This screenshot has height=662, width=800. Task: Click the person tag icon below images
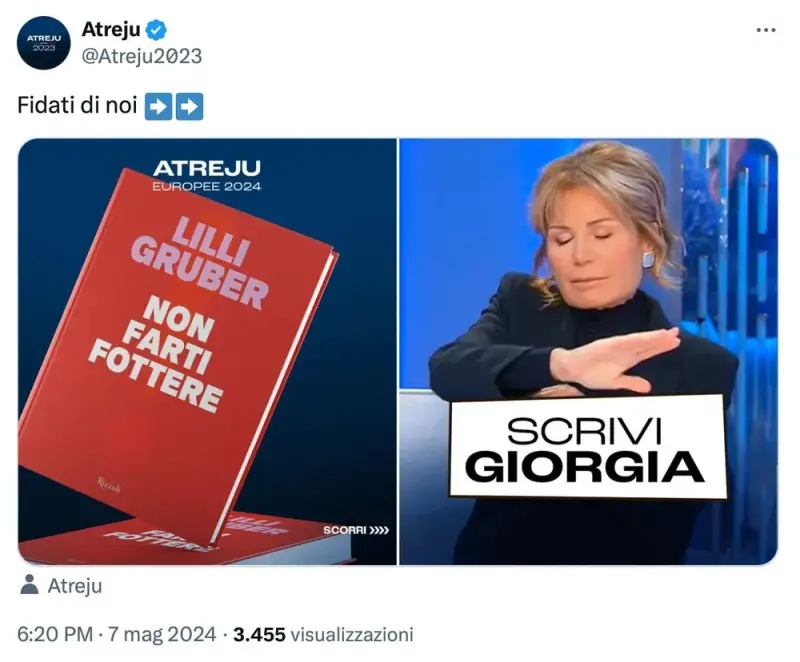[x=30, y=585]
